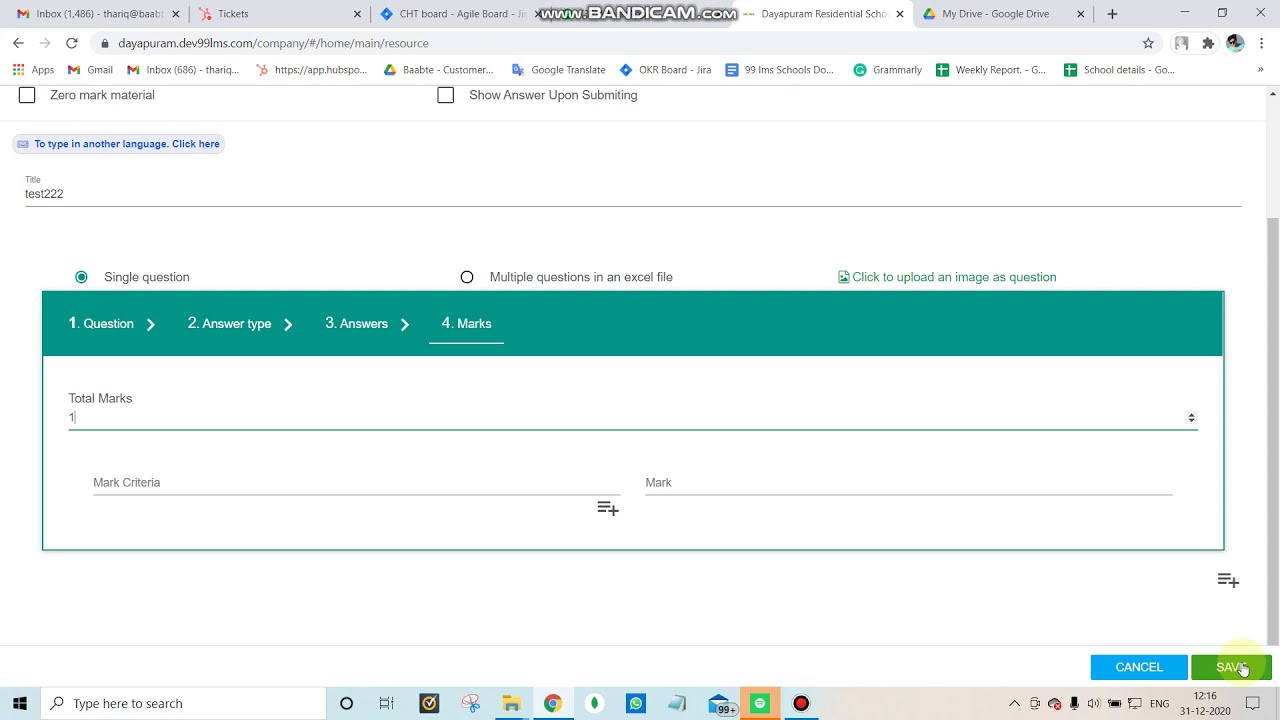Open the Gmail bookmark
This screenshot has width=1280, height=720.
pyautogui.click(x=90, y=70)
